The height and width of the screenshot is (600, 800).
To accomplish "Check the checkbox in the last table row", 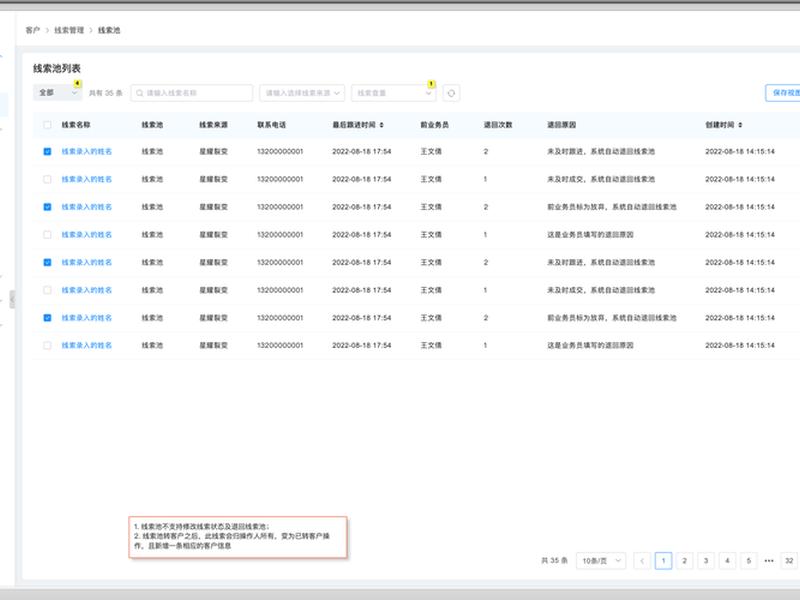I will click(47, 345).
